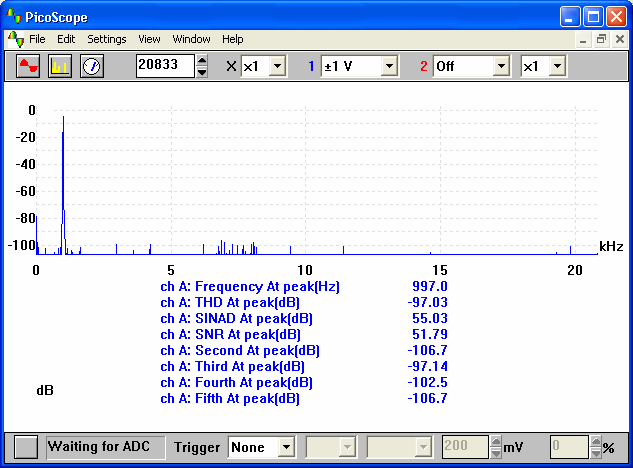The image size is (633, 468).
Task: Open the Trigger None dropdown
Action: click(286, 447)
